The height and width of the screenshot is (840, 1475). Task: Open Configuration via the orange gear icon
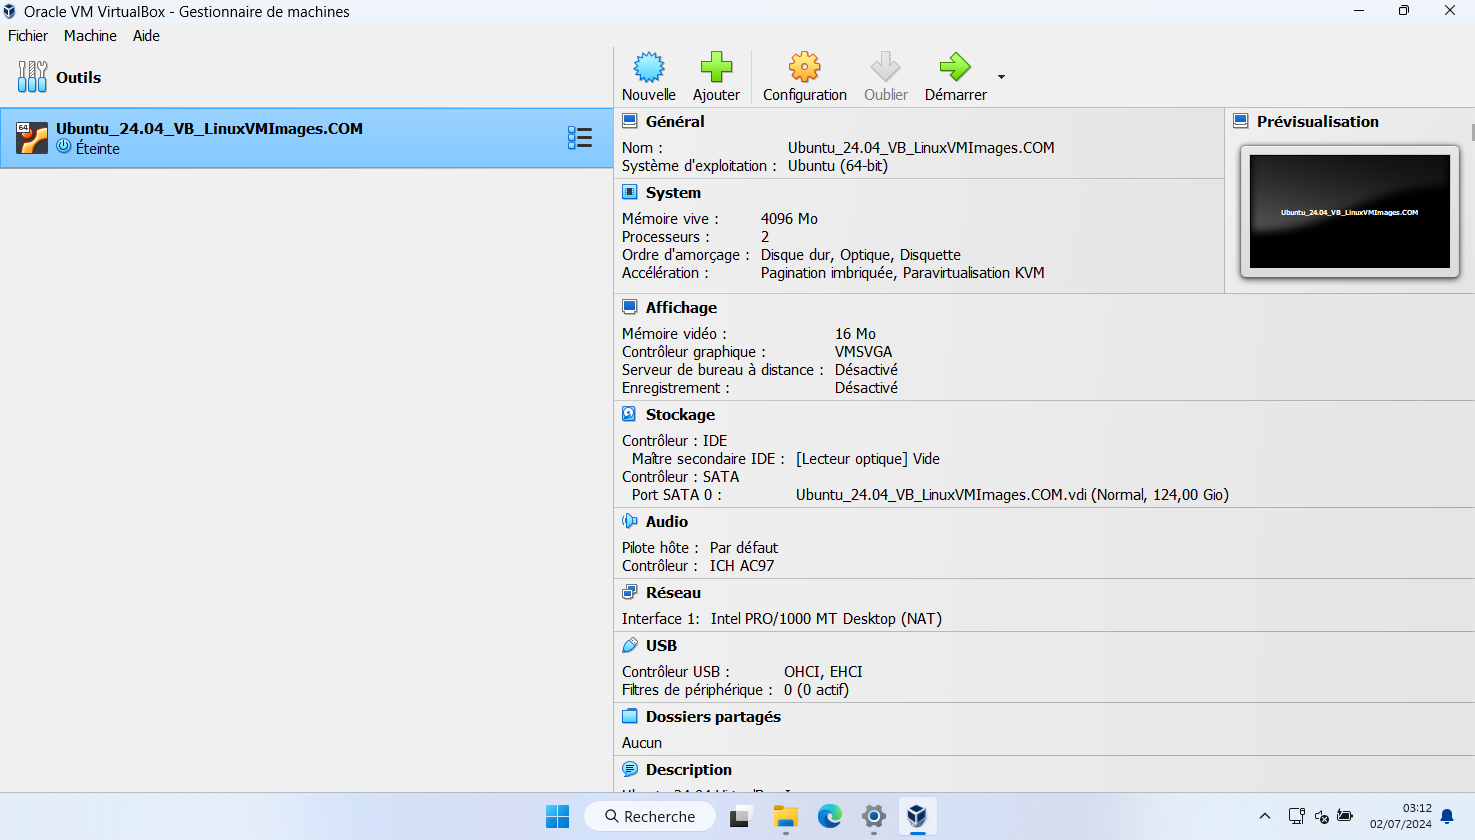804,67
